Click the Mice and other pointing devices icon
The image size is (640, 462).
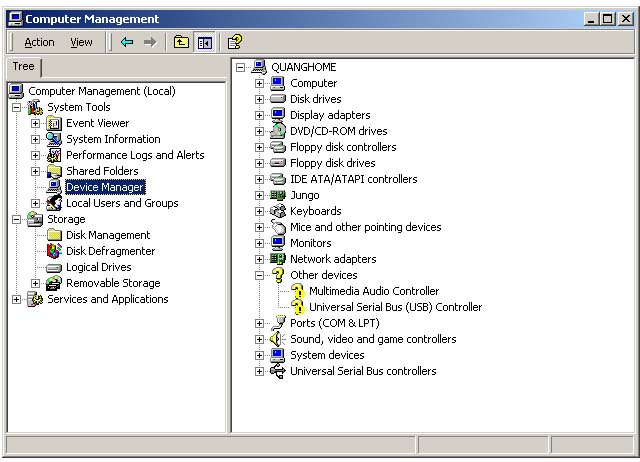tap(278, 227)
